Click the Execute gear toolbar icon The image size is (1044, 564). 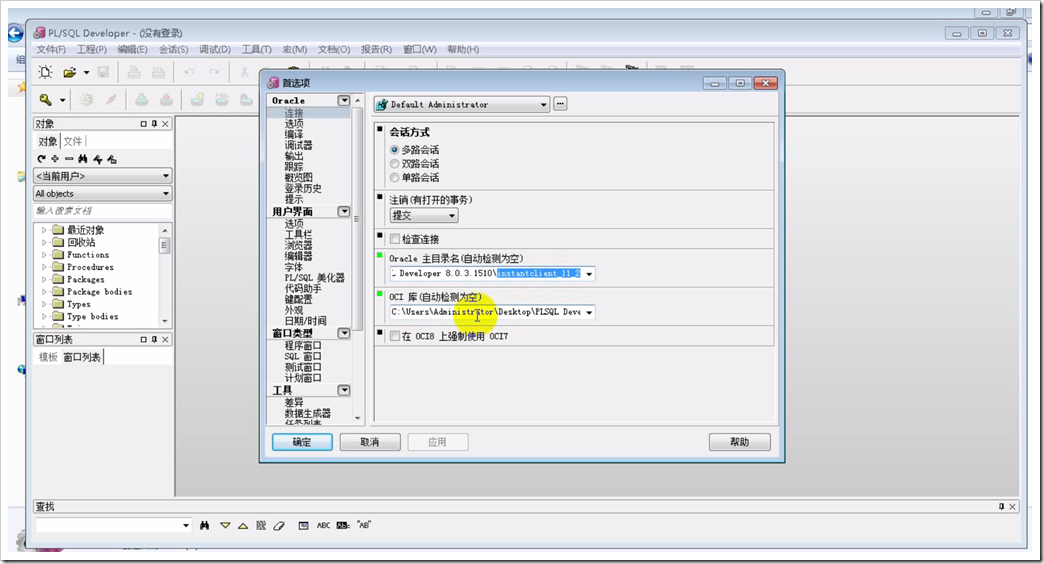(x=87, y=100)
